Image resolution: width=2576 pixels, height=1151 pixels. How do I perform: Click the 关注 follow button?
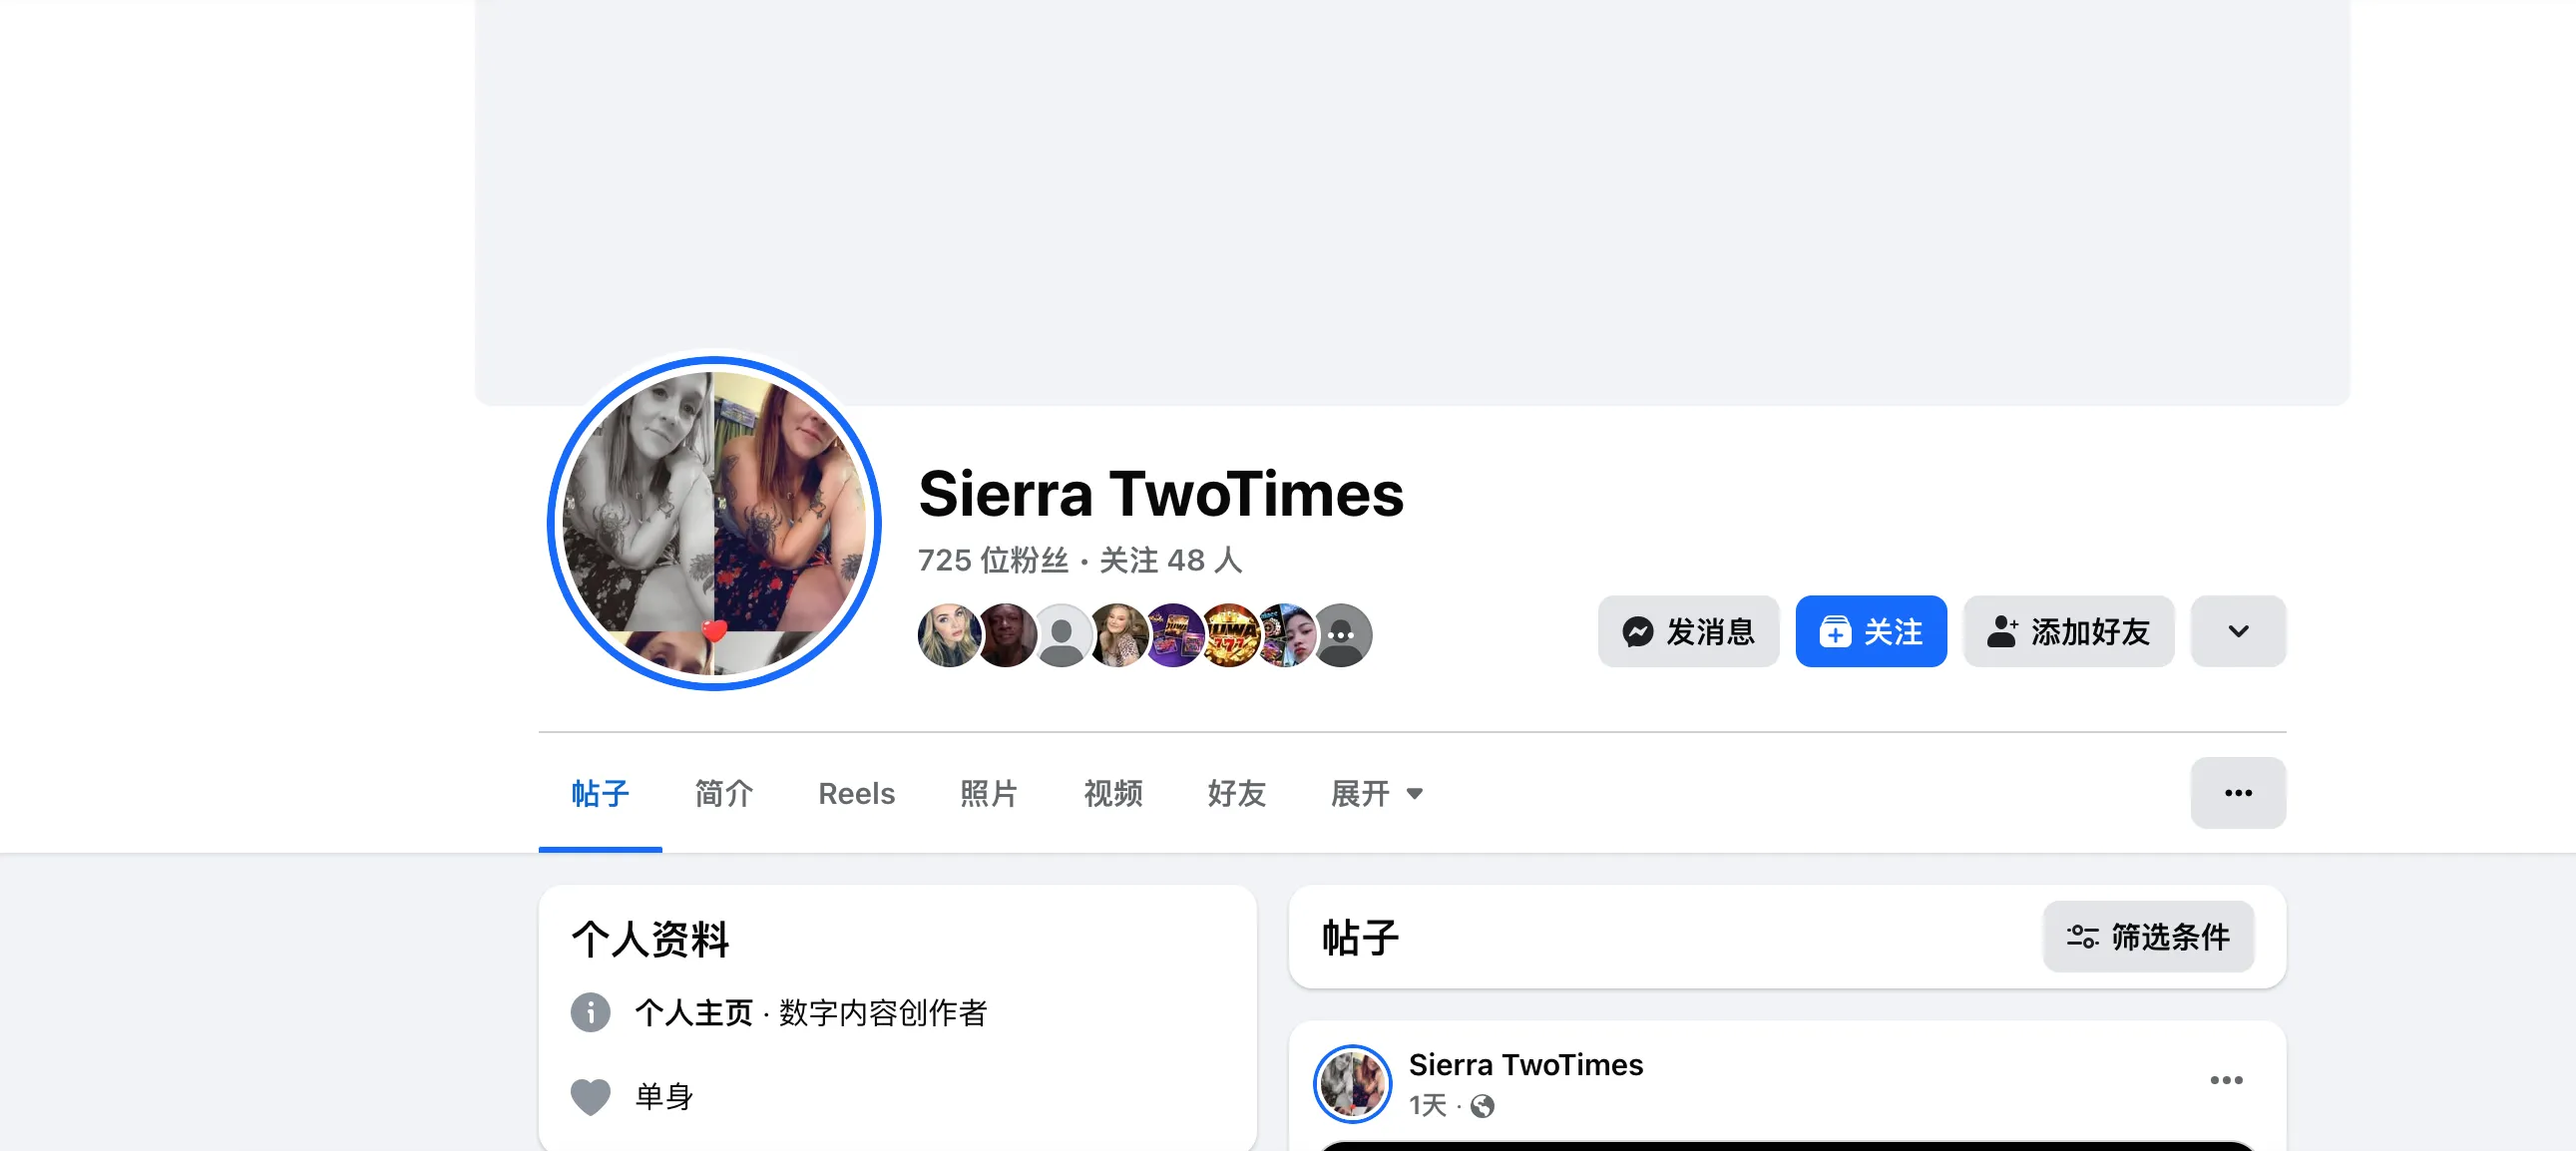(1871, 631)
